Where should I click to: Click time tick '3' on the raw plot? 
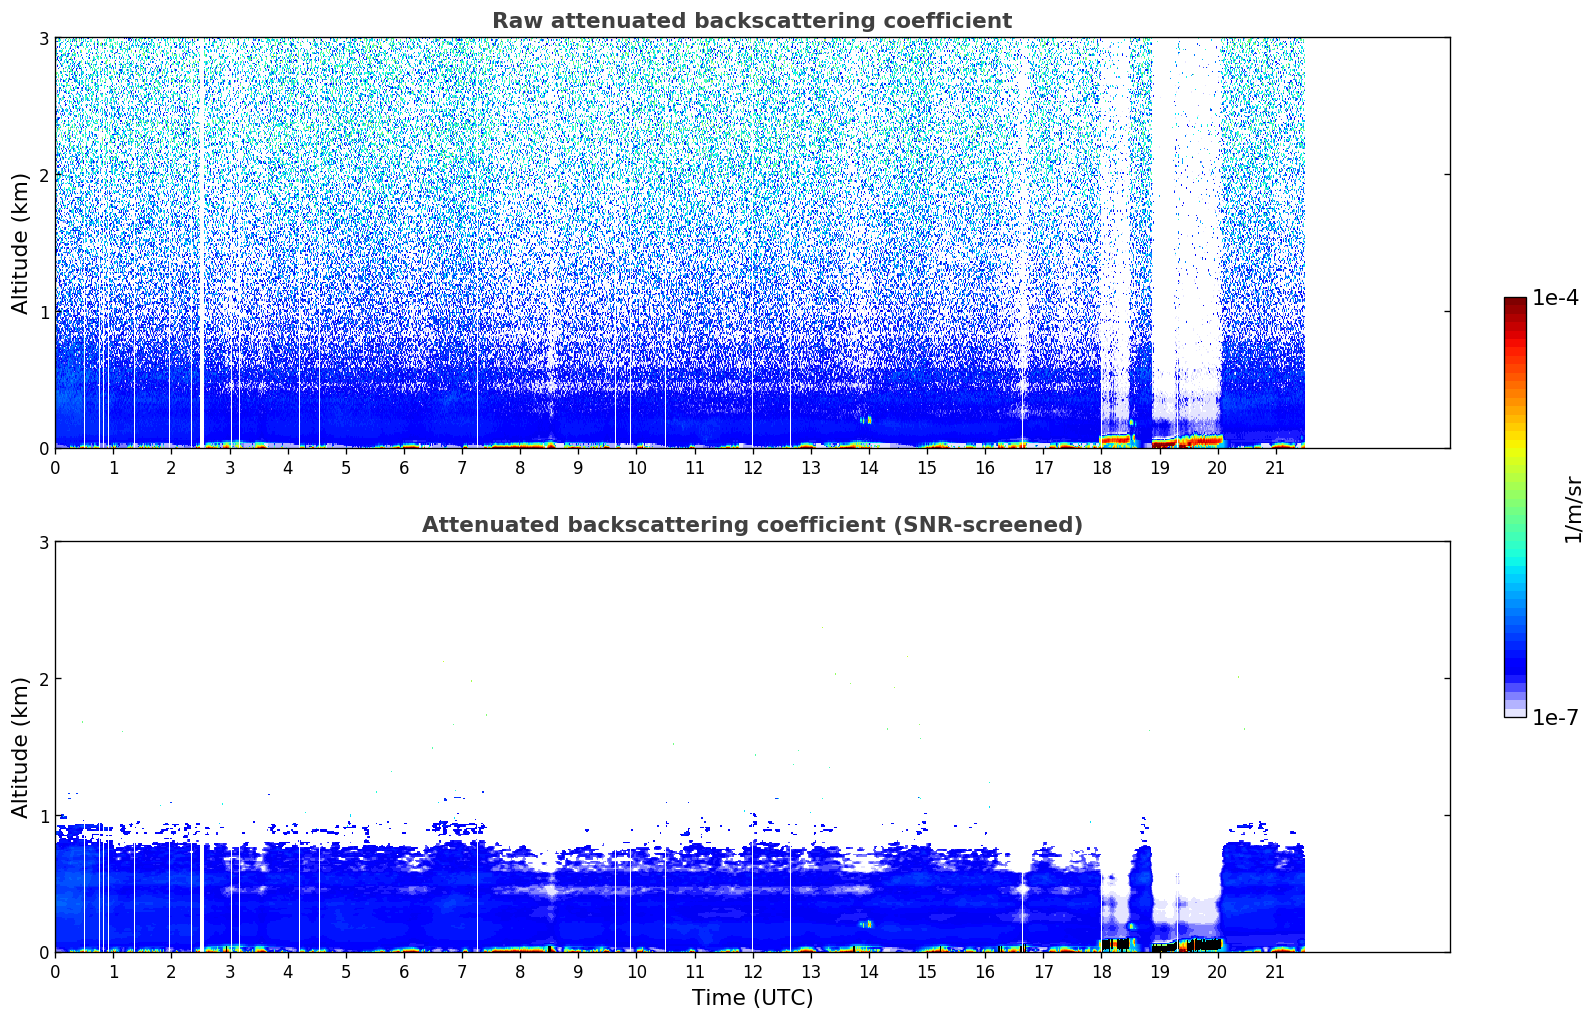229,467
